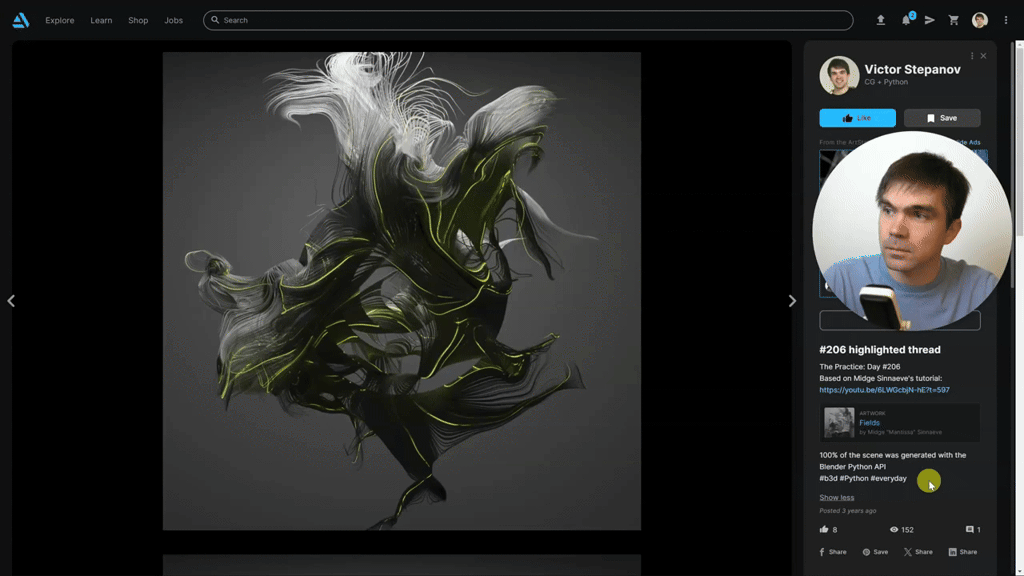Save the artwork to Pinterest
This screenshot has height=576, width=1024.
coord(875,551)
